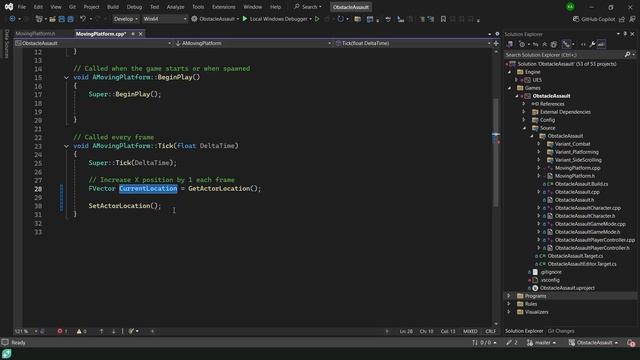Select the MovingPlatform.cpp file in Solution Explorer

click(577, 168)
